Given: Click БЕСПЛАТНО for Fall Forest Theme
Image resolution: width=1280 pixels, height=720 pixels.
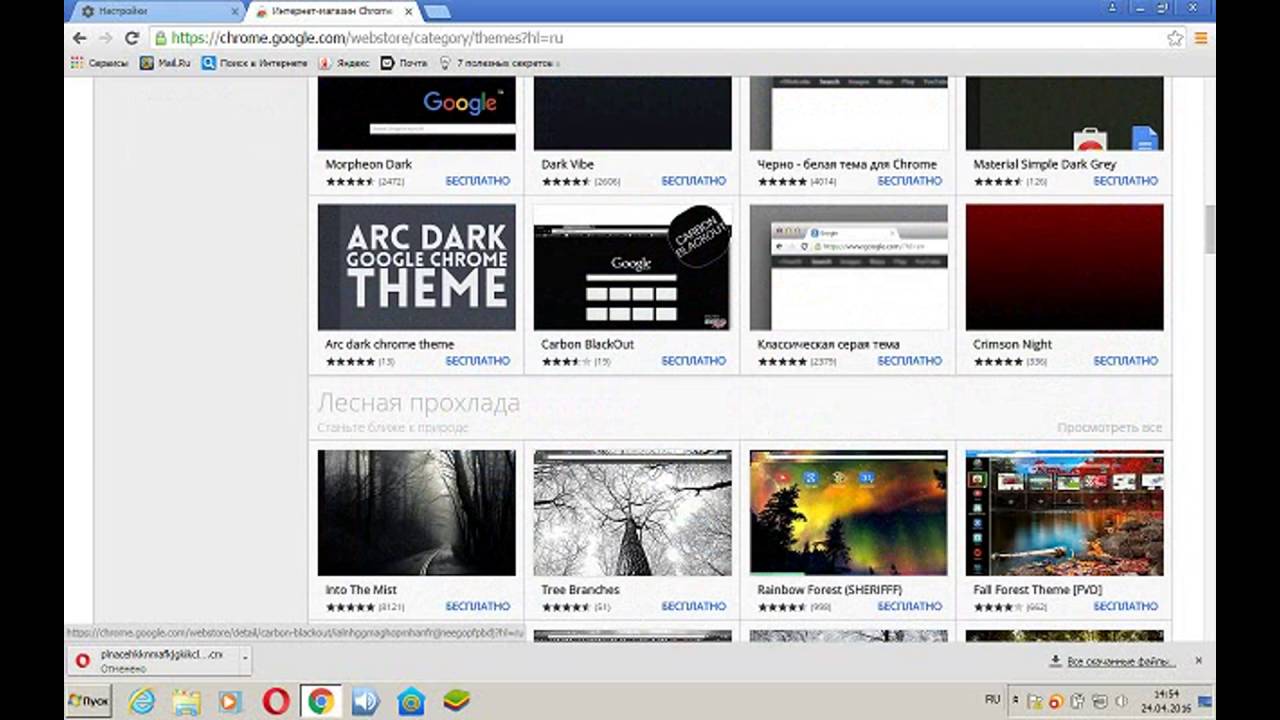Looking at the screenshot, I should tap(1126, 606).
